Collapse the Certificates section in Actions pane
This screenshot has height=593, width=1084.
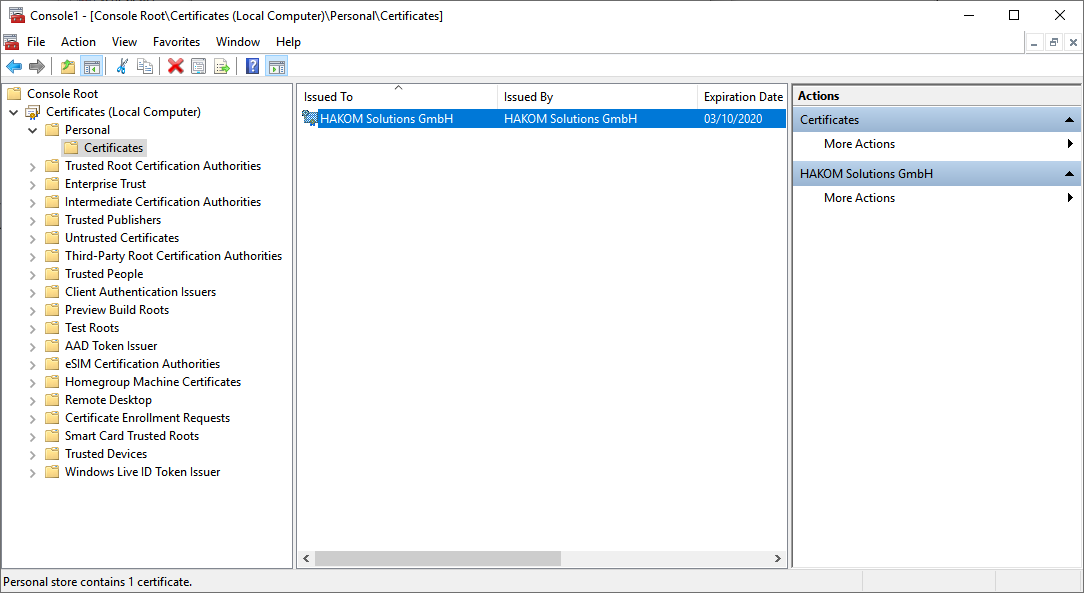[x=1070, y=120]
